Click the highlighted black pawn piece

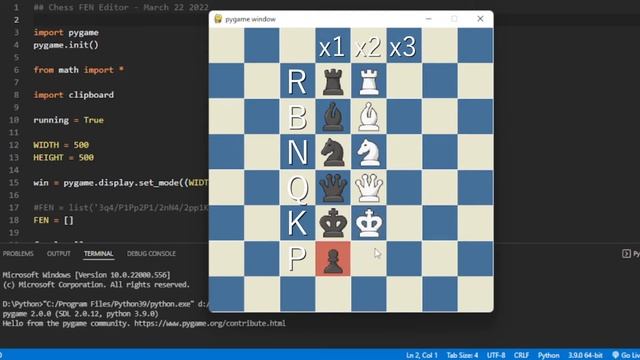pyautogui.click(x=333, y=259)
